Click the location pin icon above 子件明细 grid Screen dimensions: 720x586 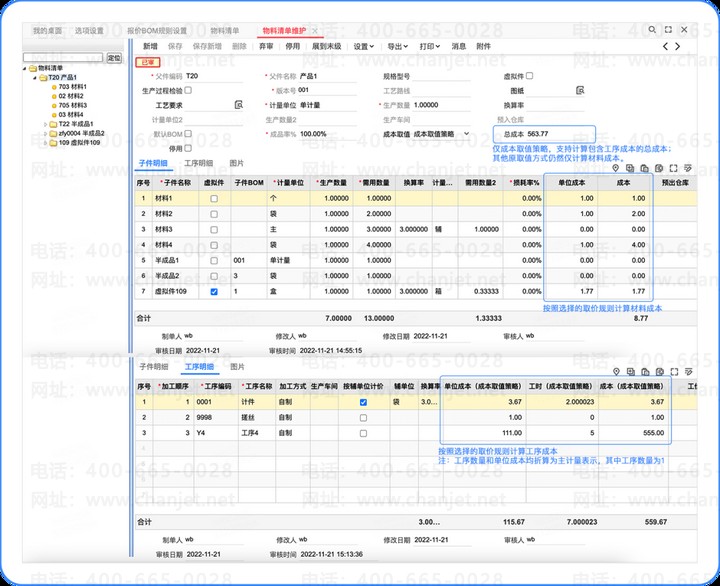point(617,168)
